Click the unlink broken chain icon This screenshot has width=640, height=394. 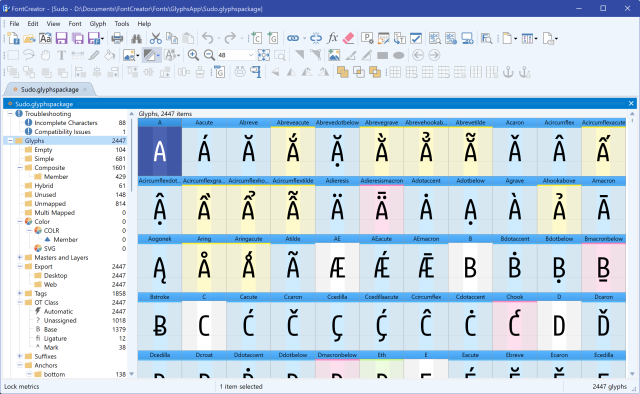(x=316, y=38)
